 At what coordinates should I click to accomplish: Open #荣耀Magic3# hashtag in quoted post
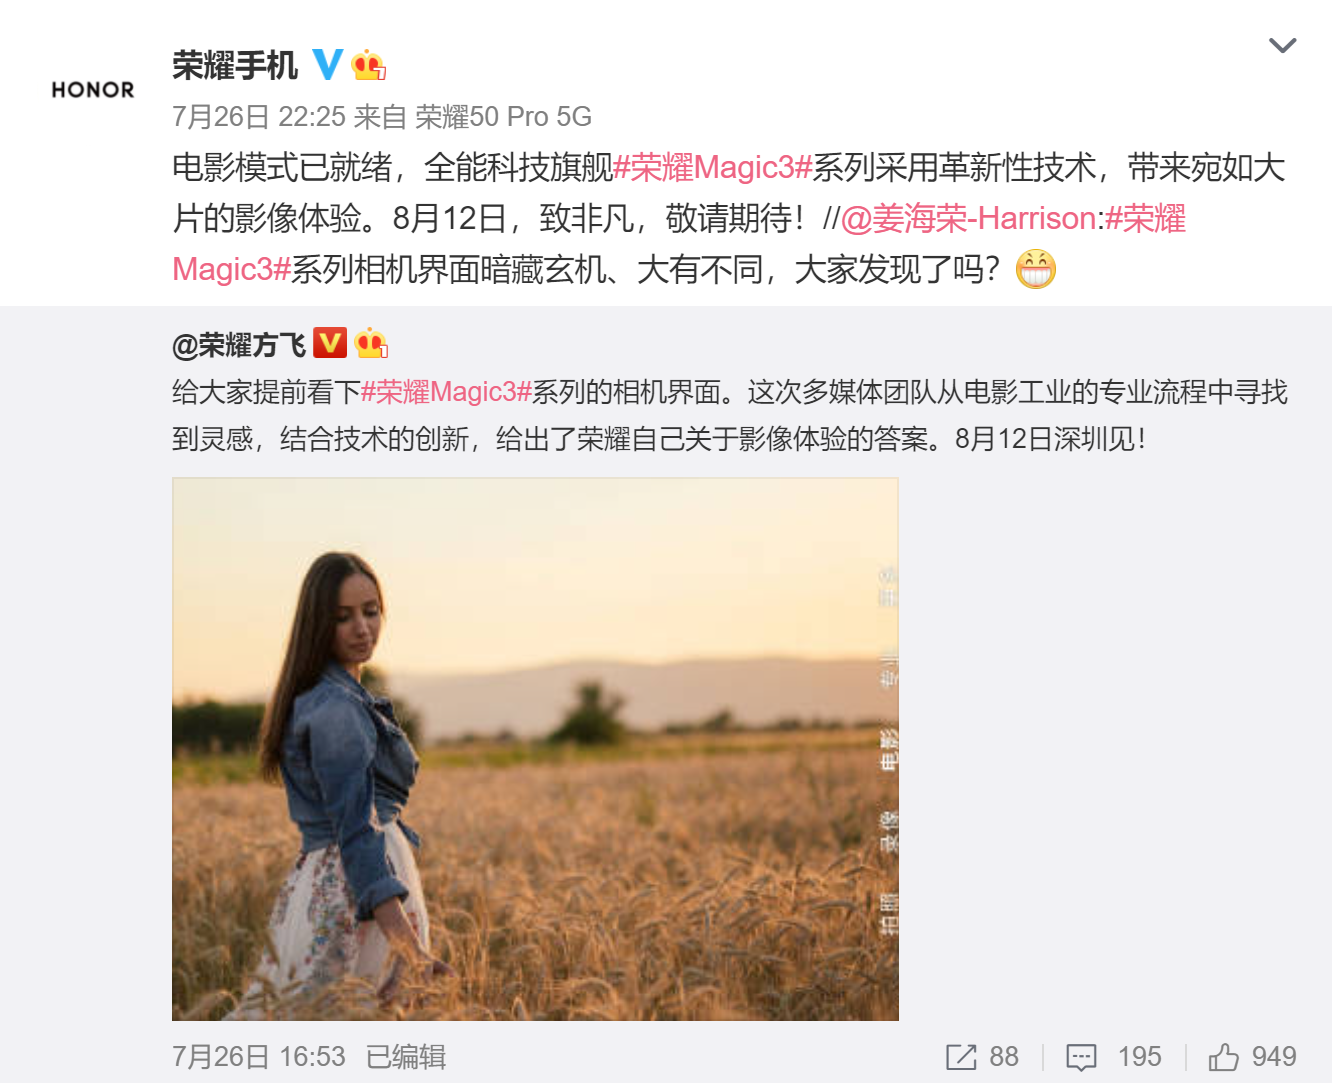(446, 392)
